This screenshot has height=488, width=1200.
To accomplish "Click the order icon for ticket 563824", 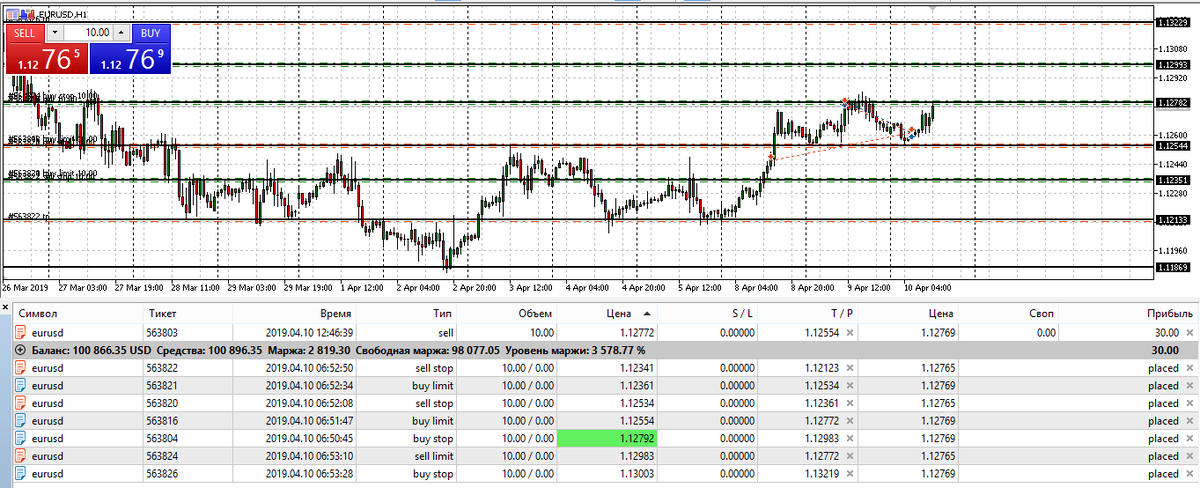I will coord(21,456).
